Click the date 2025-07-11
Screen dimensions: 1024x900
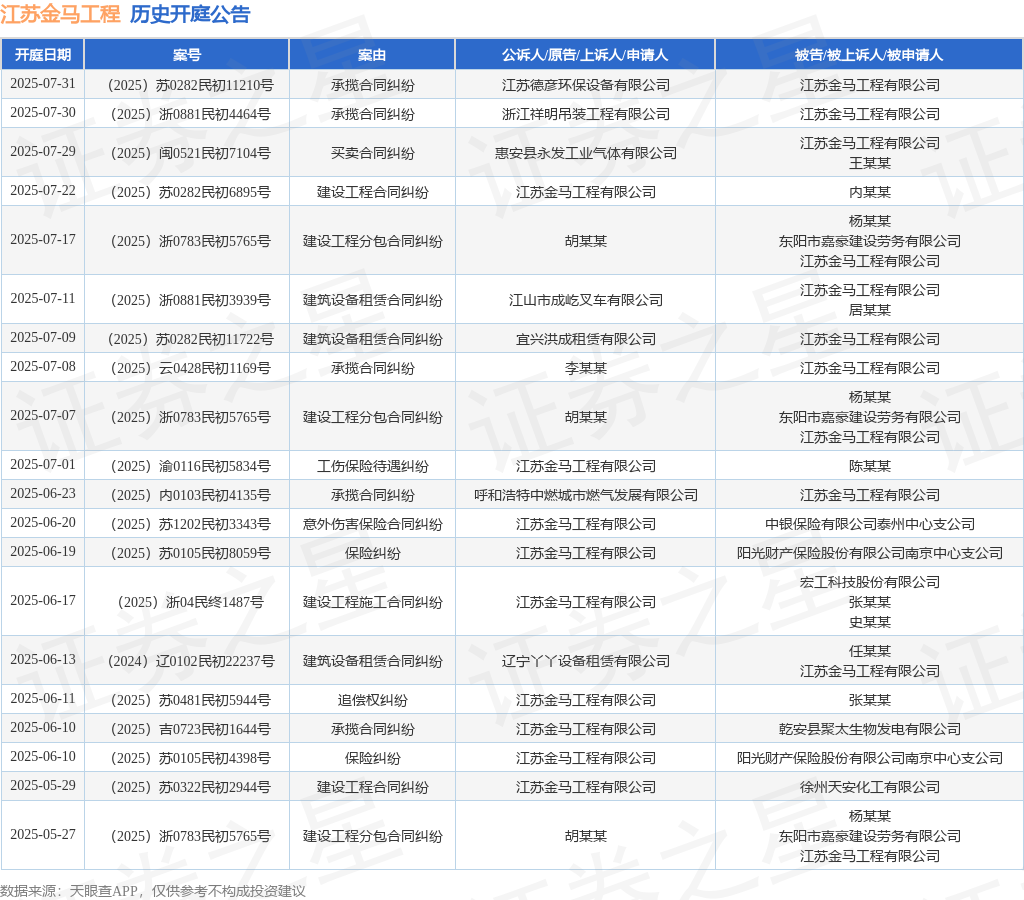point(43,298)
